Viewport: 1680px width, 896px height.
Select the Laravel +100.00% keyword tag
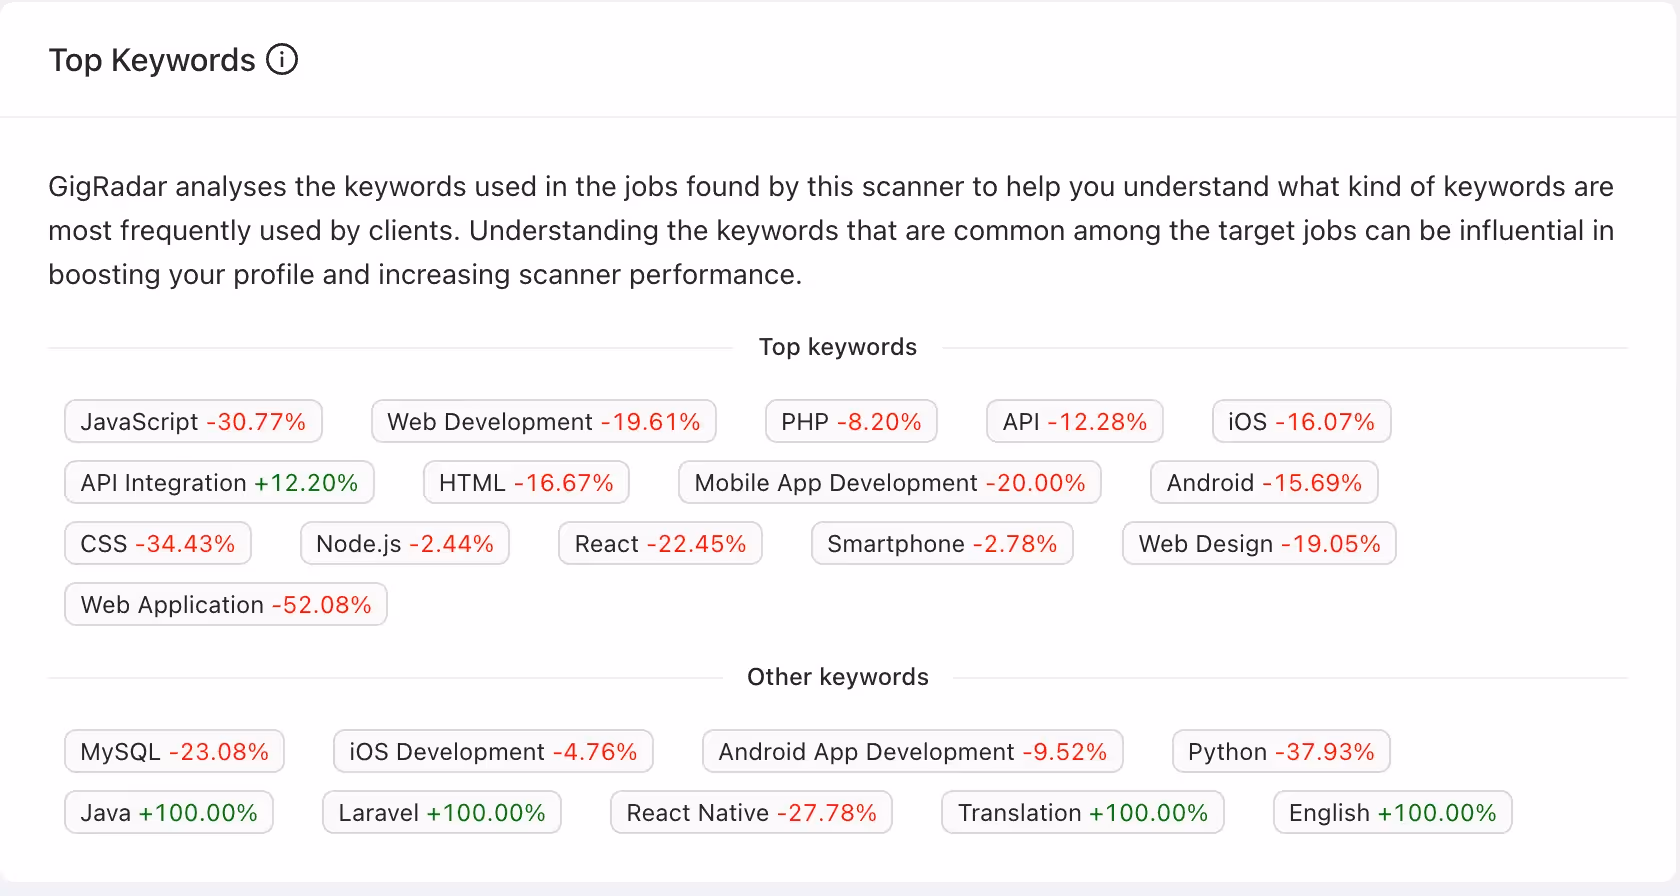click(441, 812)
